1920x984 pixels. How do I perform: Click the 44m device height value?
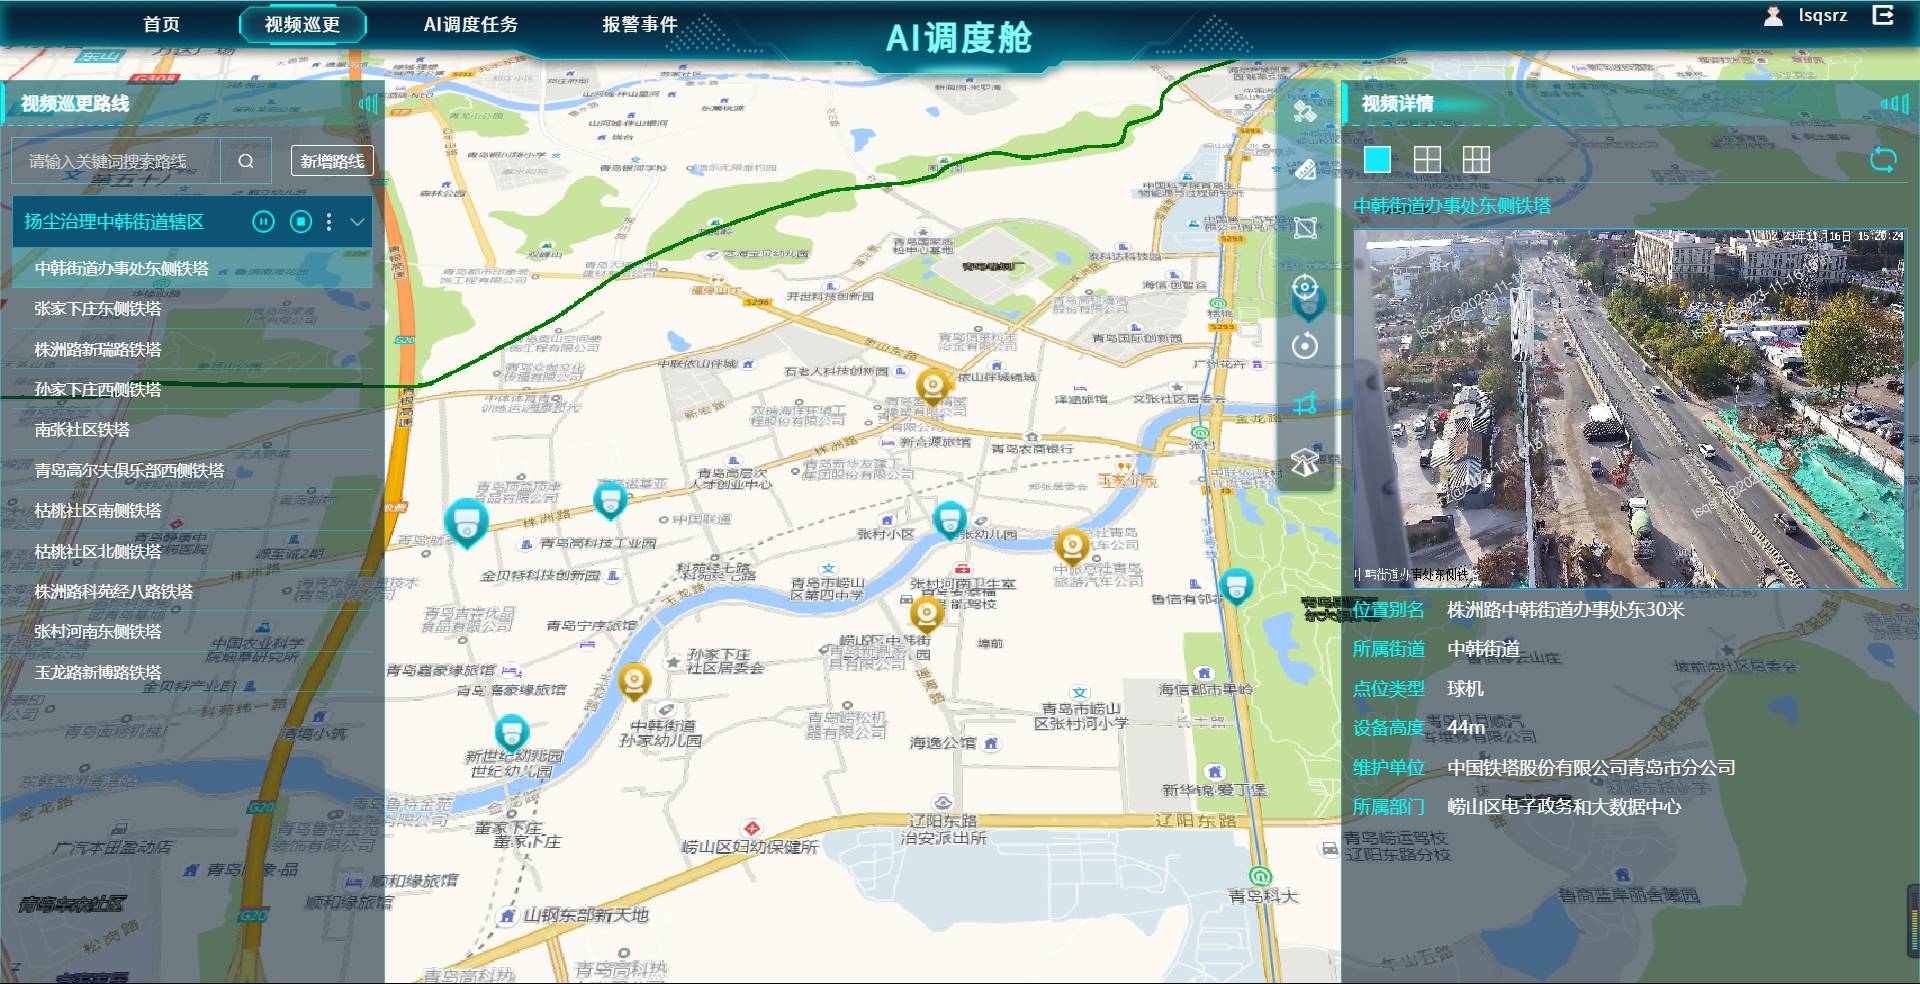(x=1466, y=727)
